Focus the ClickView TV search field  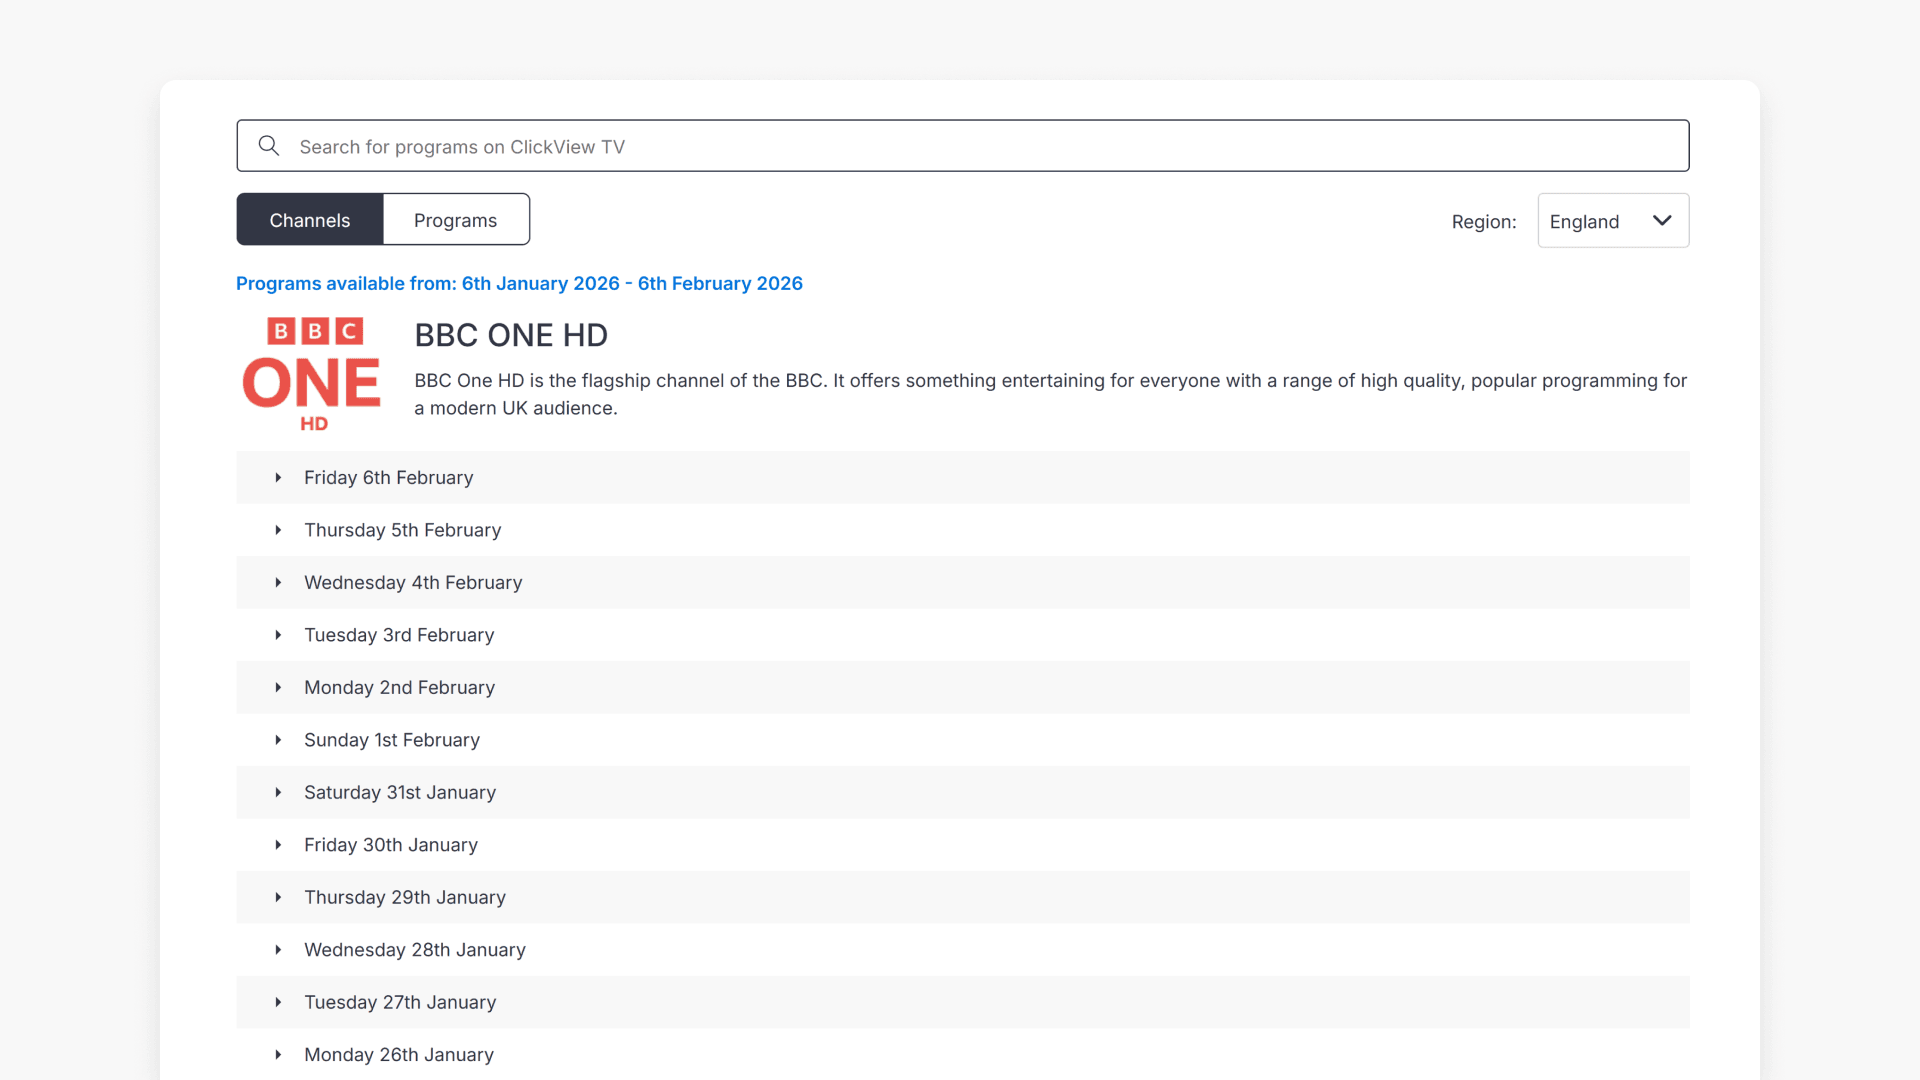[x=960, y=146]
